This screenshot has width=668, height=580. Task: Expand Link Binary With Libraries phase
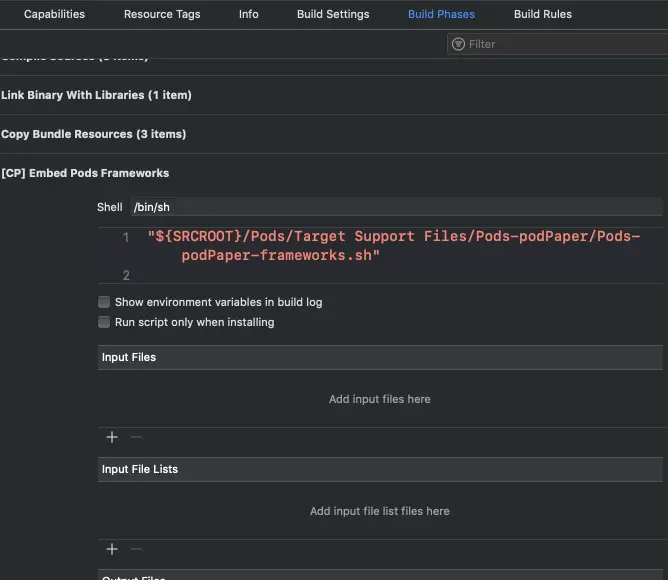96,95
